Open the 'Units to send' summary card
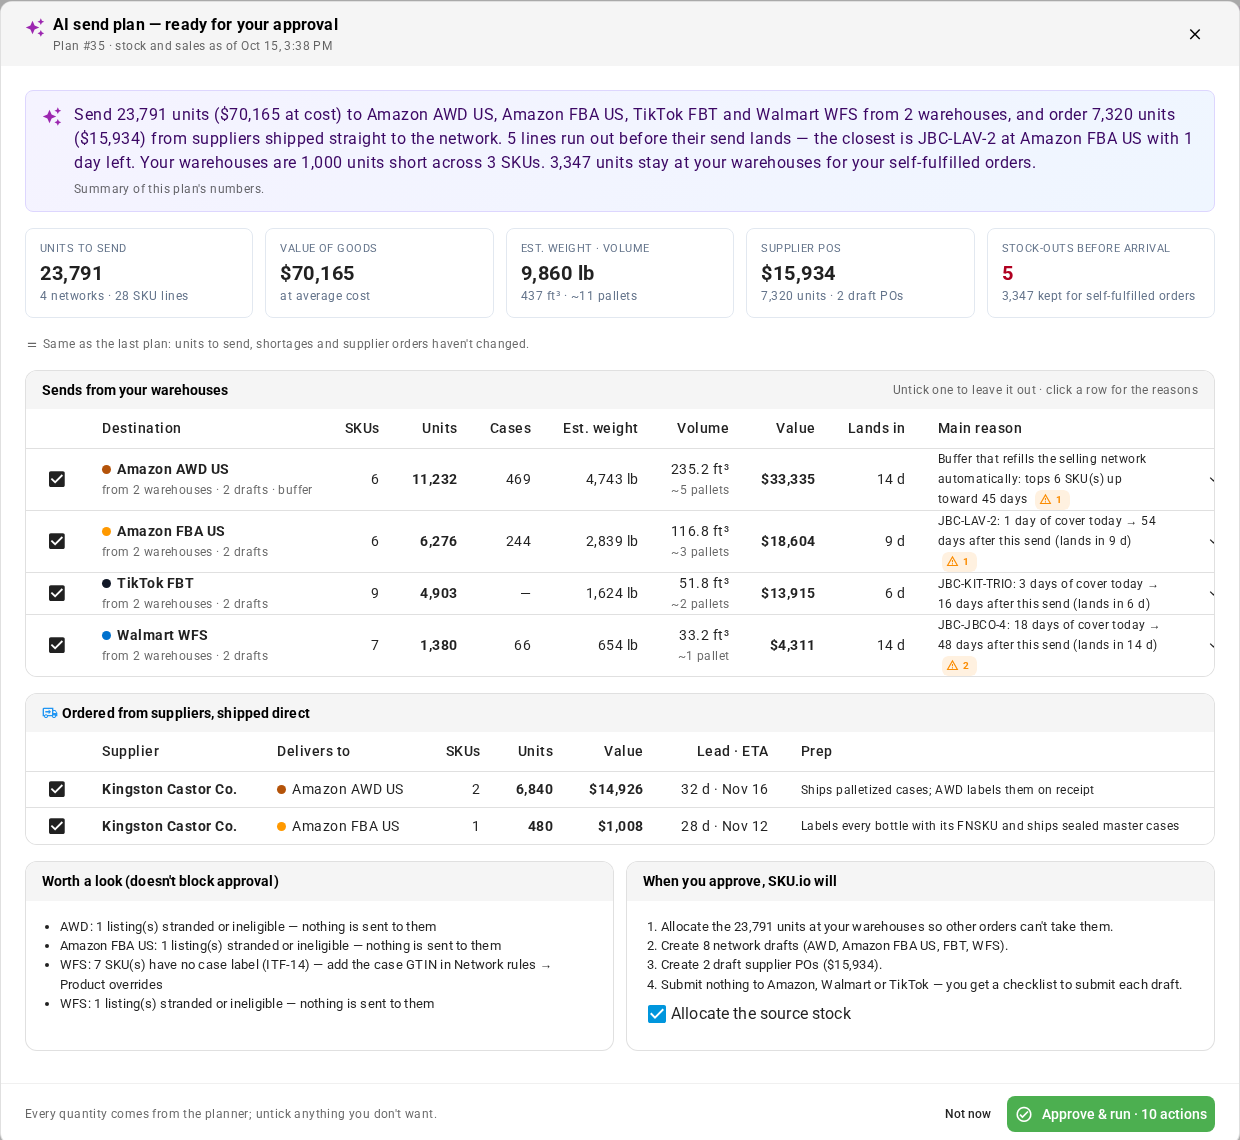The width and height of the screenshot is (1240, 1140). (139, 273)
